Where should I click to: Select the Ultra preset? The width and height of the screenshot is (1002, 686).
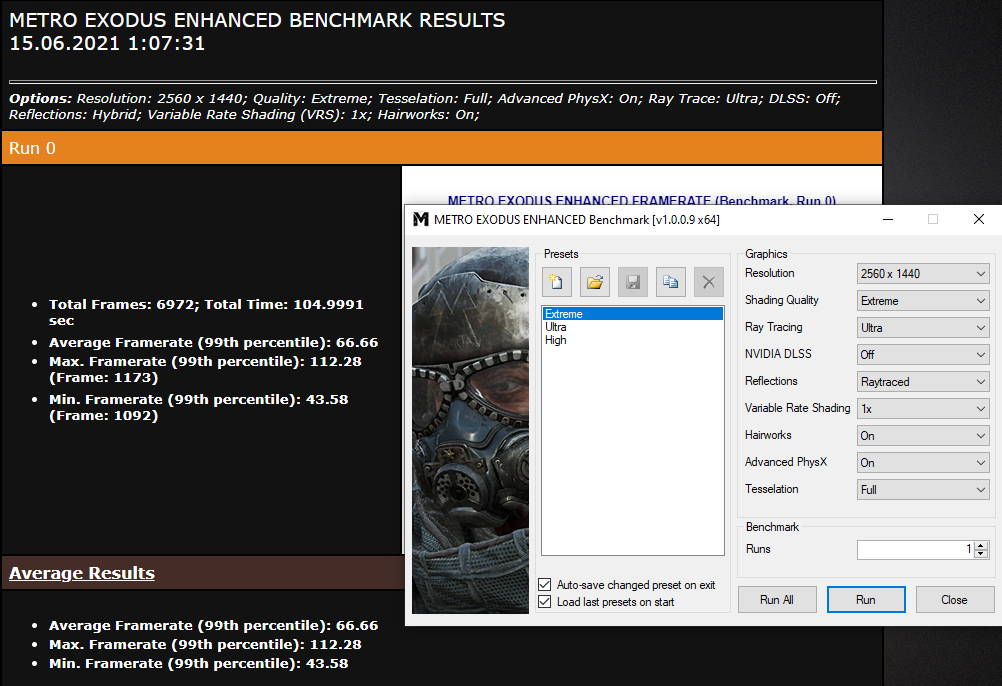[x=555, y=327]
